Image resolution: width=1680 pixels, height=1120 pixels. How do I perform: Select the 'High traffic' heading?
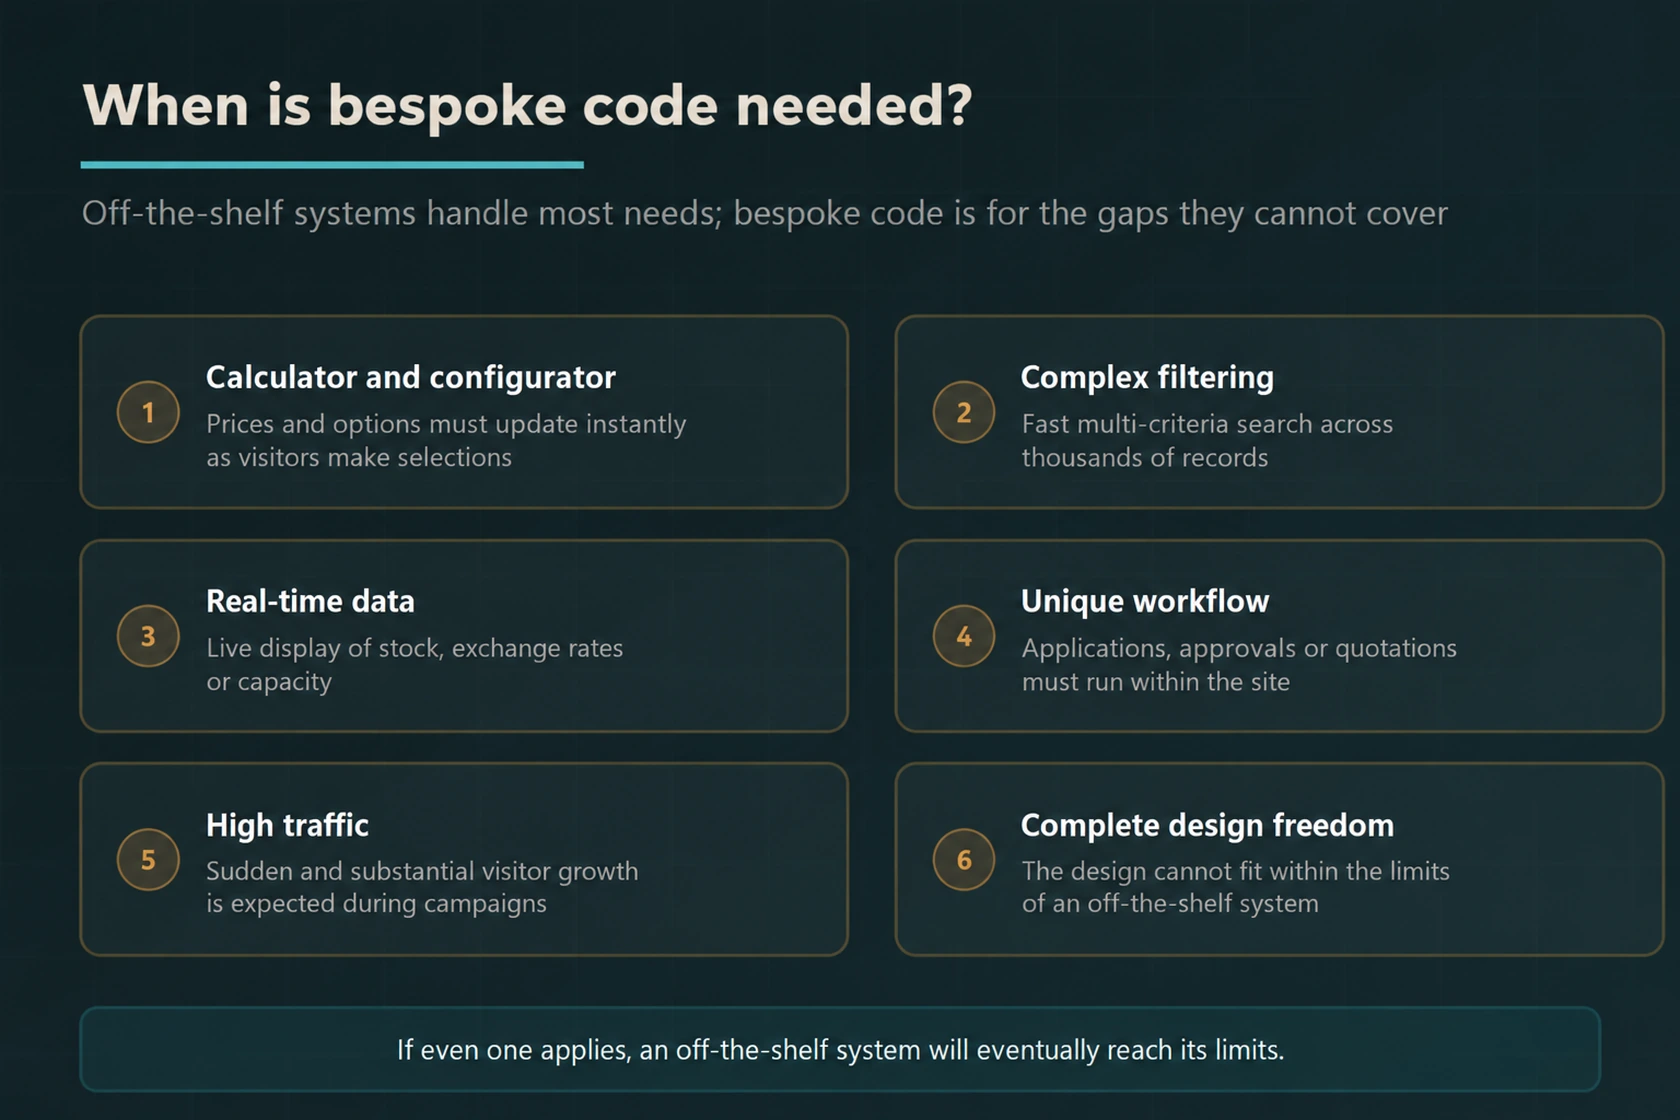tap(287, 825)
